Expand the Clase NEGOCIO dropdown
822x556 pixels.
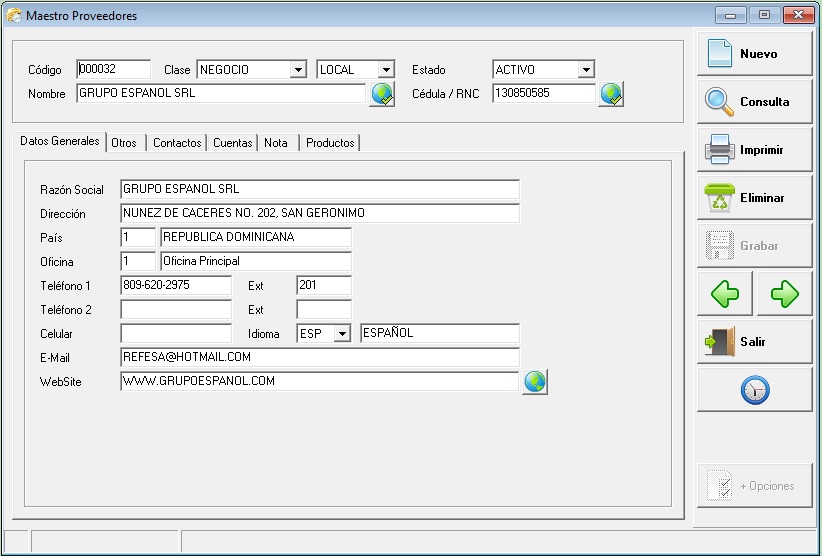(297, 70)
